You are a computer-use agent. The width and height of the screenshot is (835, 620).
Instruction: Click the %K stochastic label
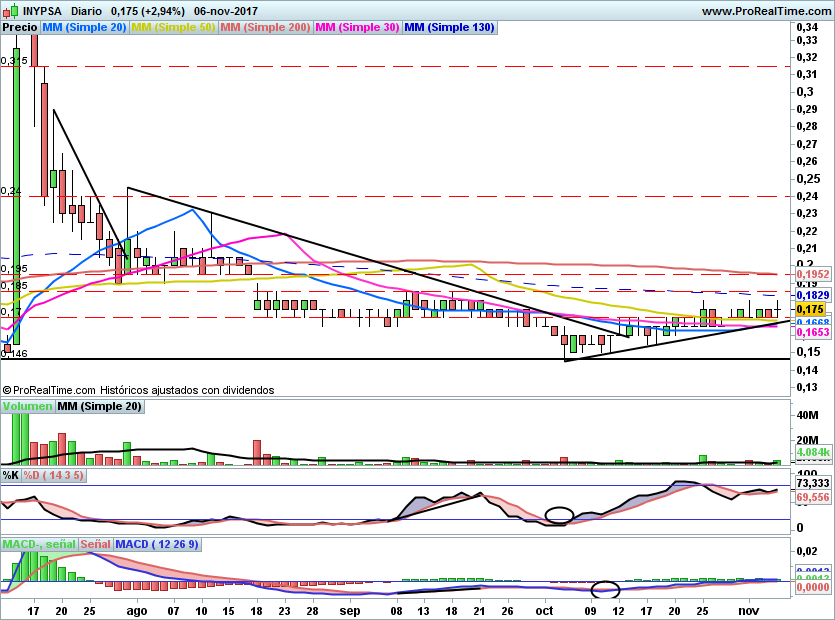(x=11, y=475)
